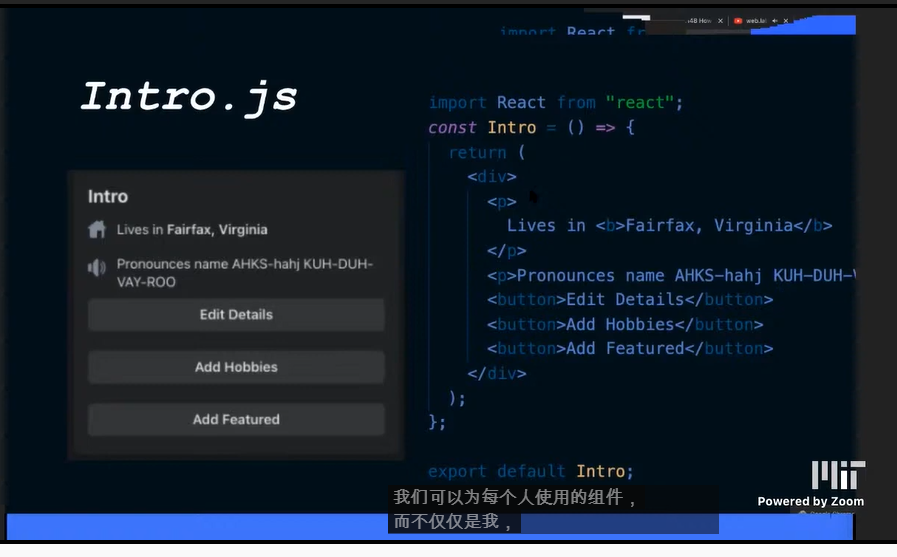This screenshot has height=557, width=897.
Task: Click the code line '<button>Edit Details</button>'
Action: point(630,300)
